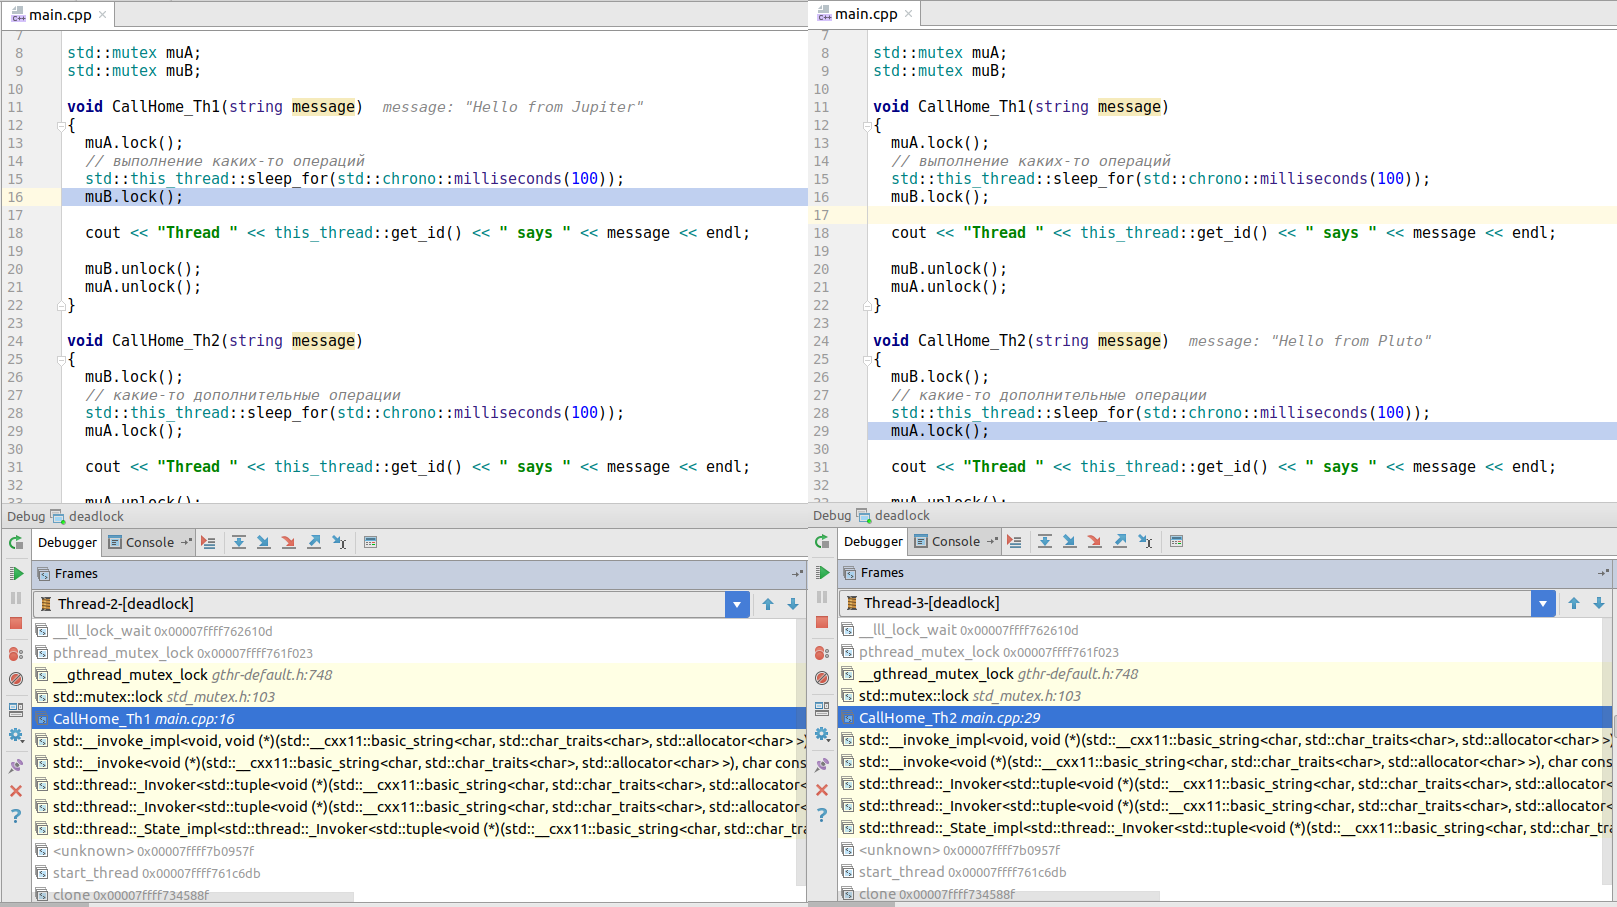View breakpoints in the right Debug panel
1617x907 pixels.
(x=822, y=652)
